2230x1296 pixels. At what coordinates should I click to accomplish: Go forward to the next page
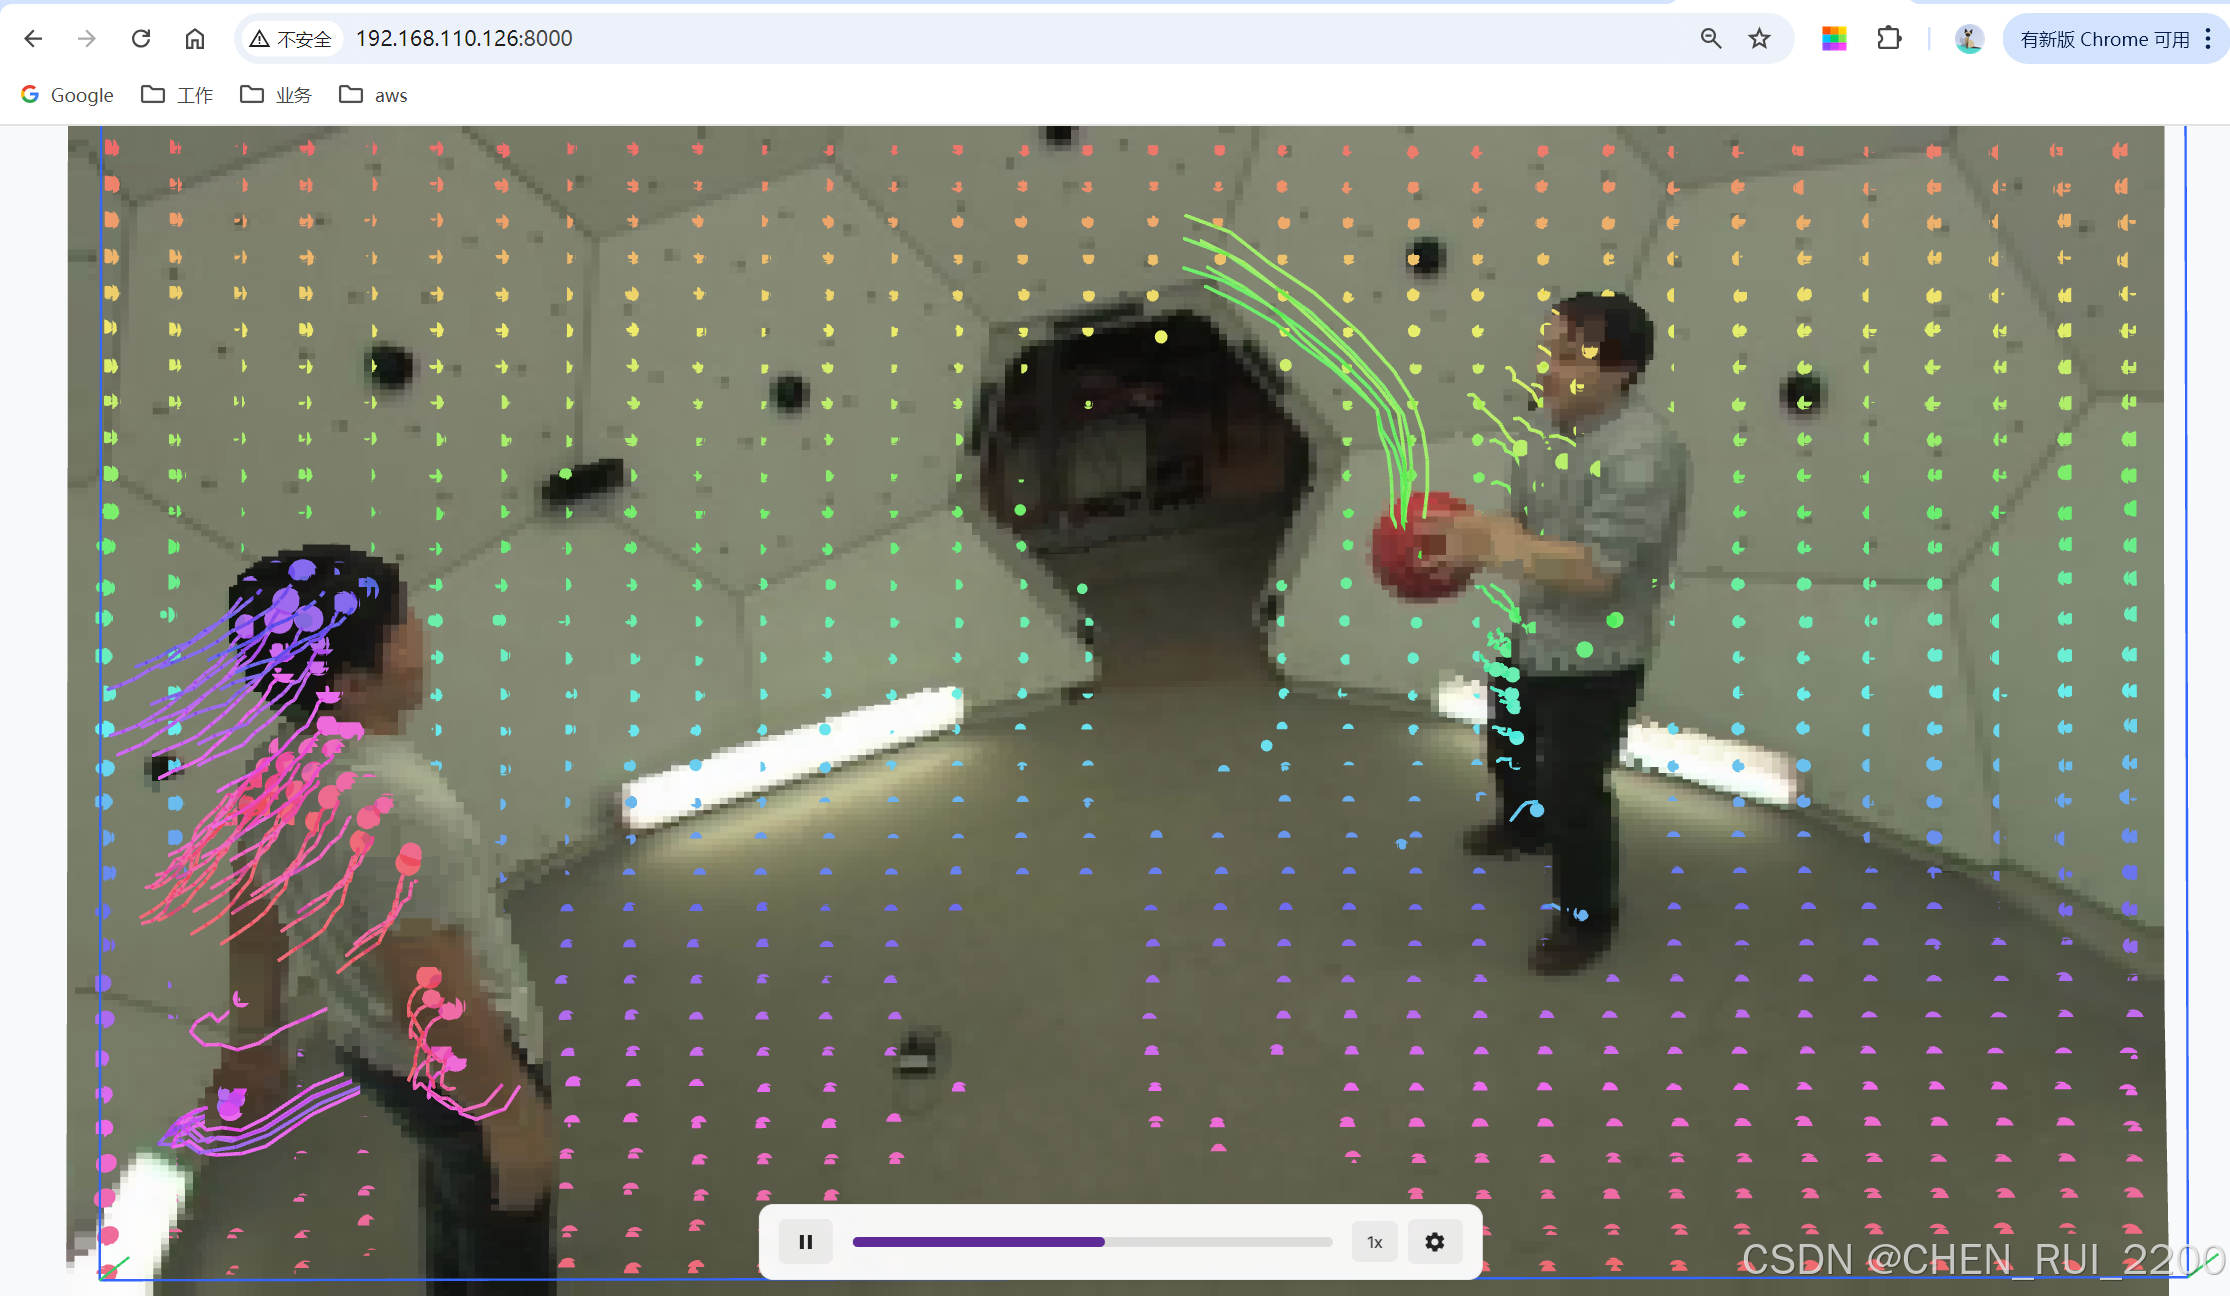[87, 38]
